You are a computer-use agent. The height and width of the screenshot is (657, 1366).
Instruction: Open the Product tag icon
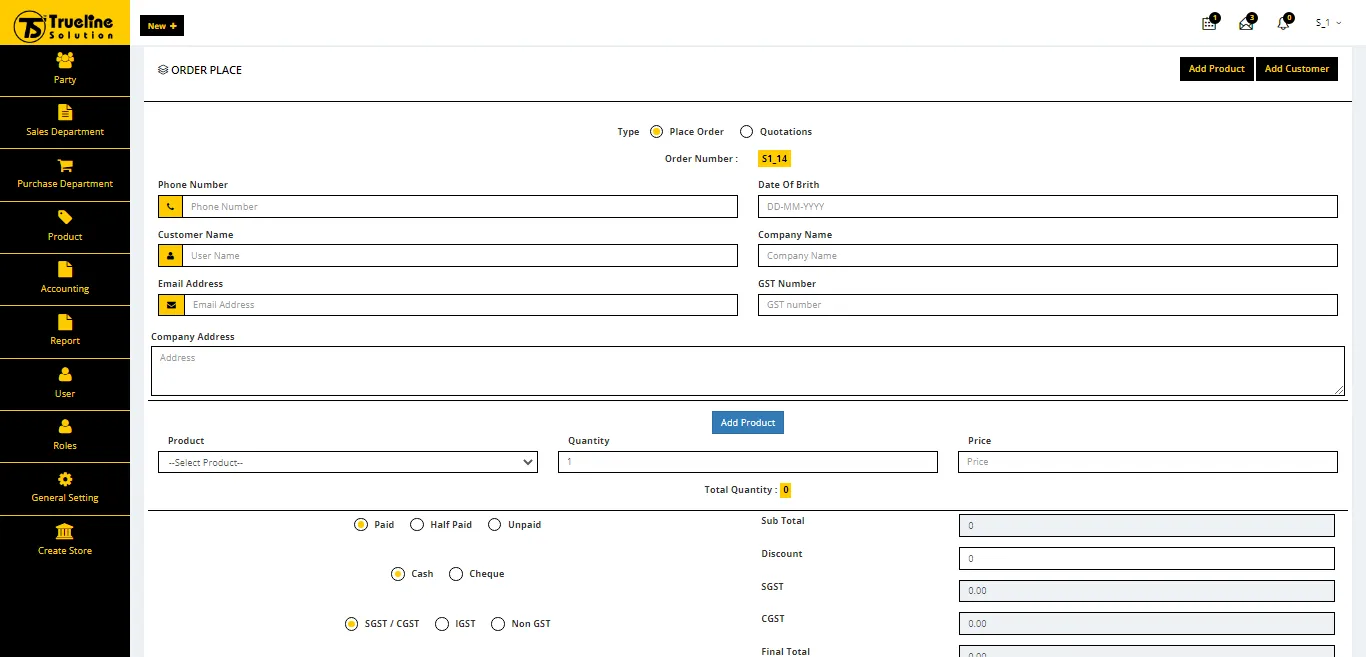65,217
